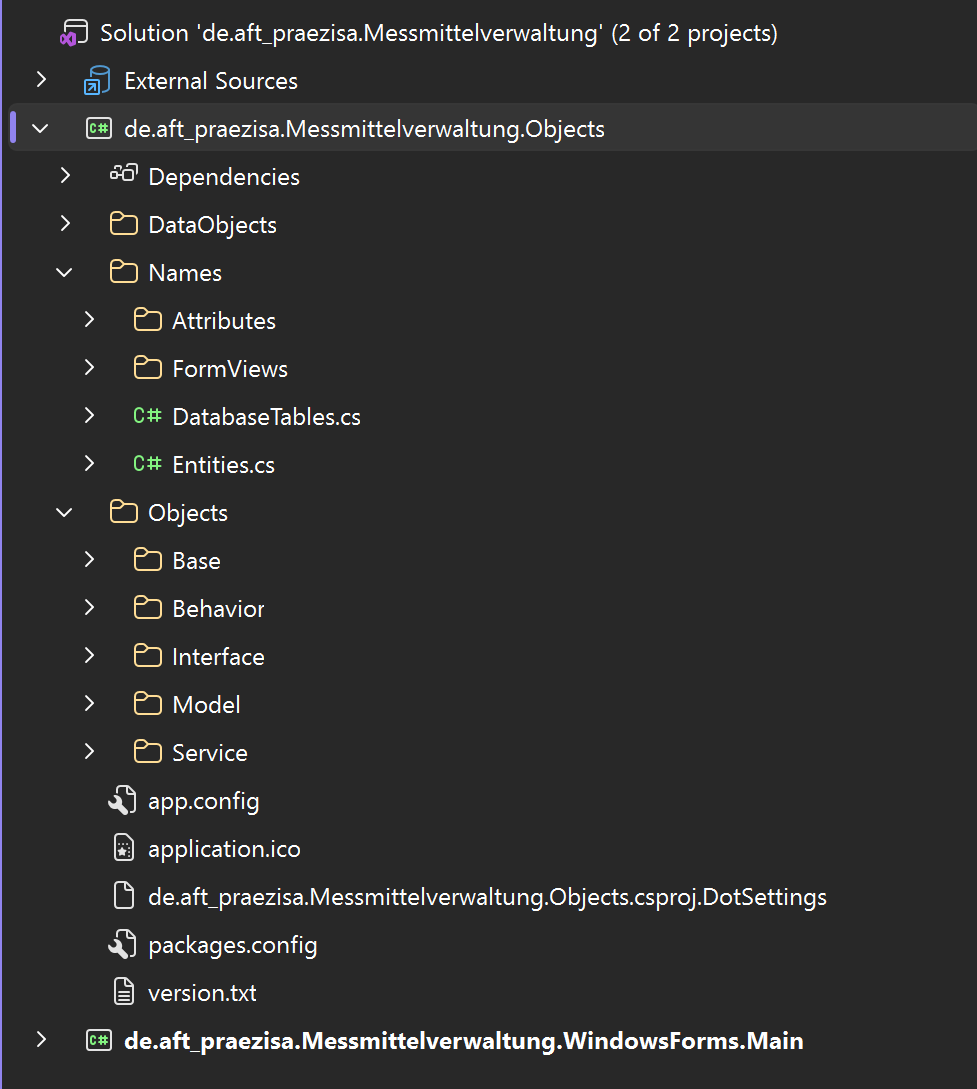Select the FormViews folder name
This screenshot has height=1089, width=977.
230,369
